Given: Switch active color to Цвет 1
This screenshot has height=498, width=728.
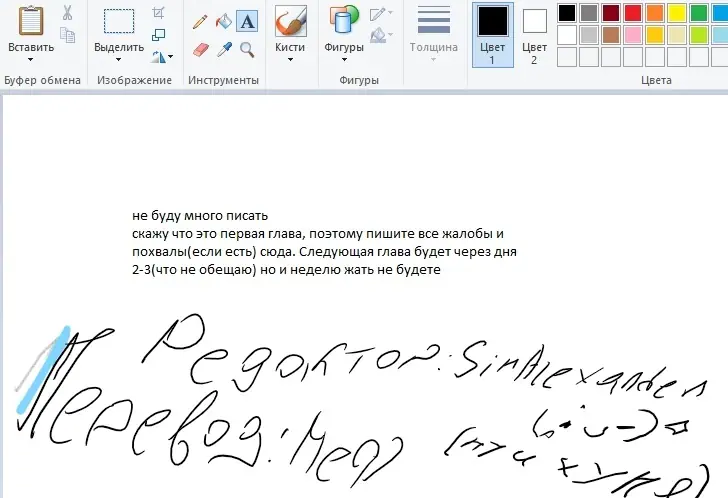Looking at the screenshot, I should click(x=492, y=33).
